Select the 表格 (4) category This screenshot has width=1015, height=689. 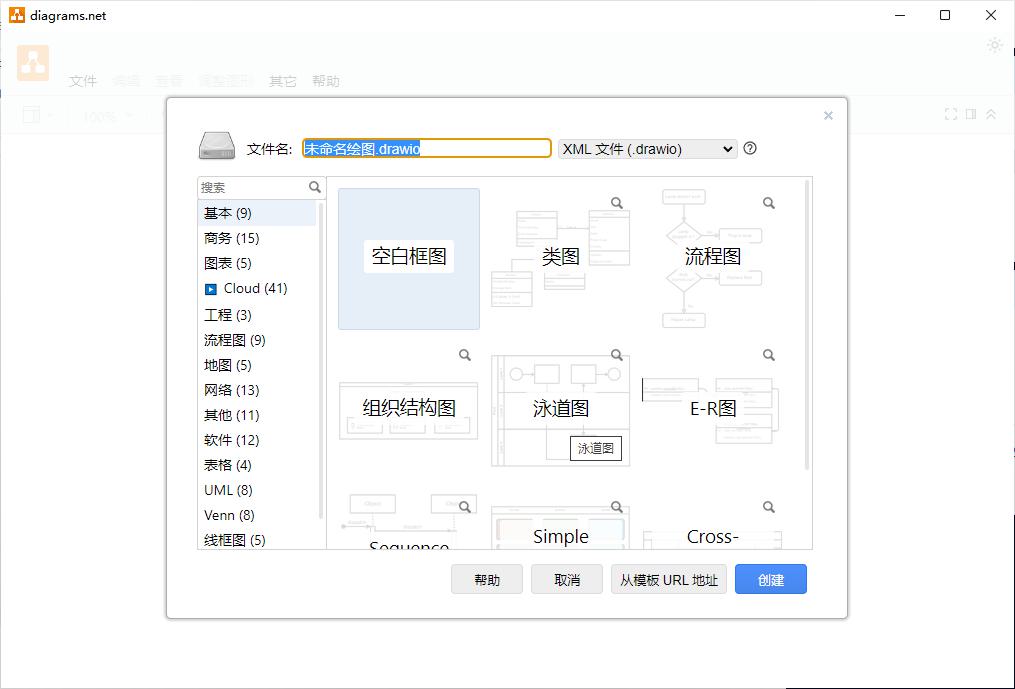257,466
